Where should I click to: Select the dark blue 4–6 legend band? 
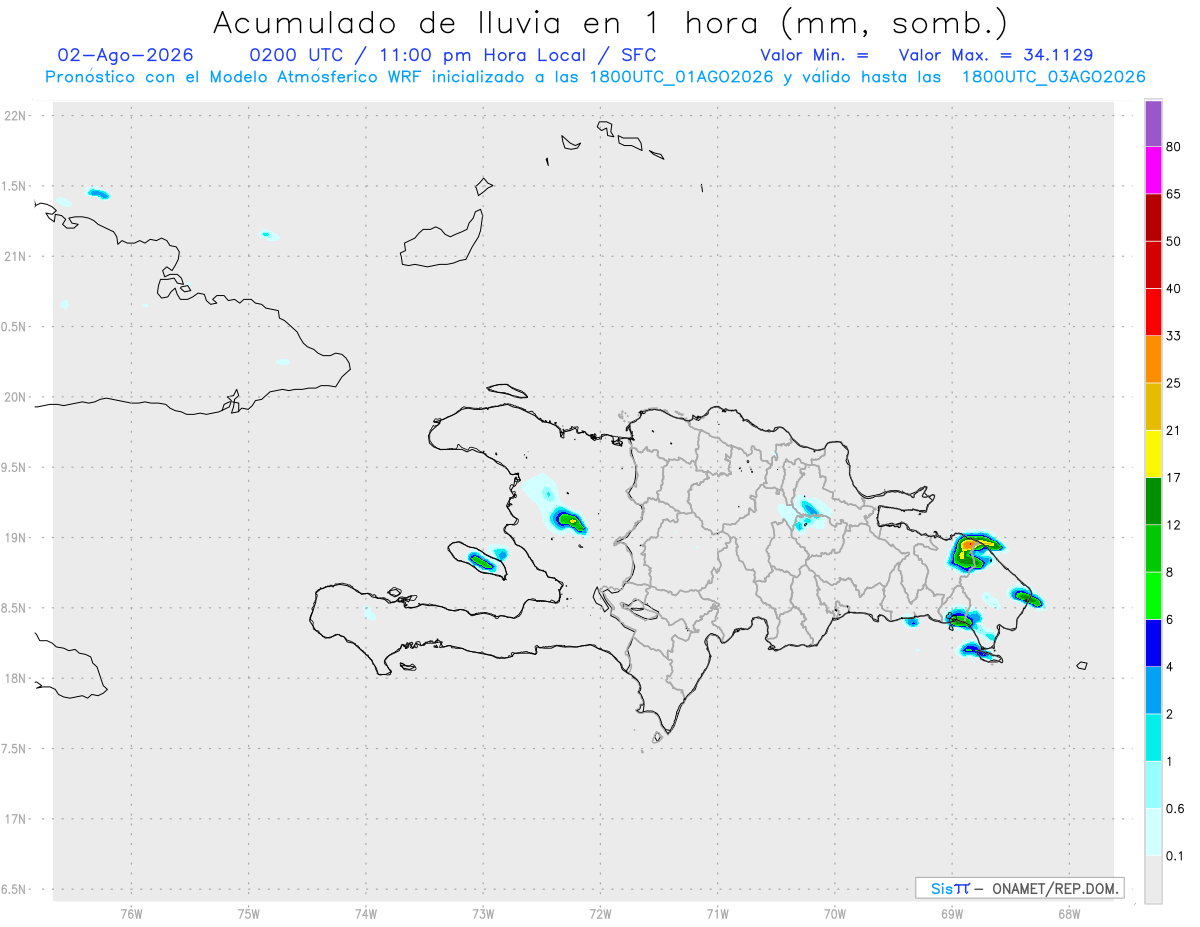point(1153,643)
